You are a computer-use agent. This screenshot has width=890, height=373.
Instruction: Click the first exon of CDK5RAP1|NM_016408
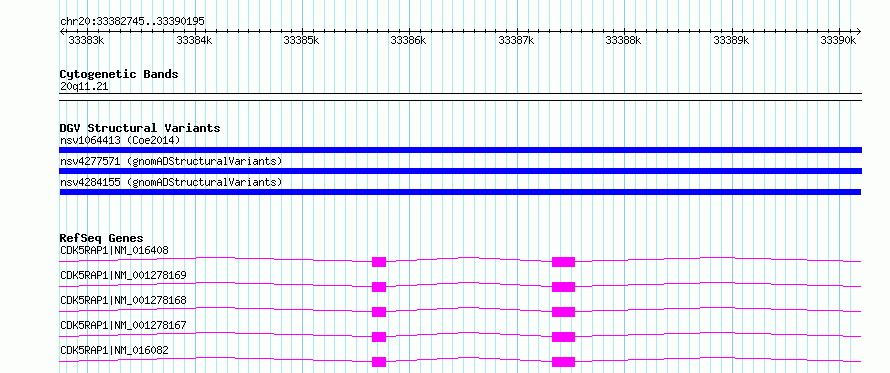(x=379, y=262)
